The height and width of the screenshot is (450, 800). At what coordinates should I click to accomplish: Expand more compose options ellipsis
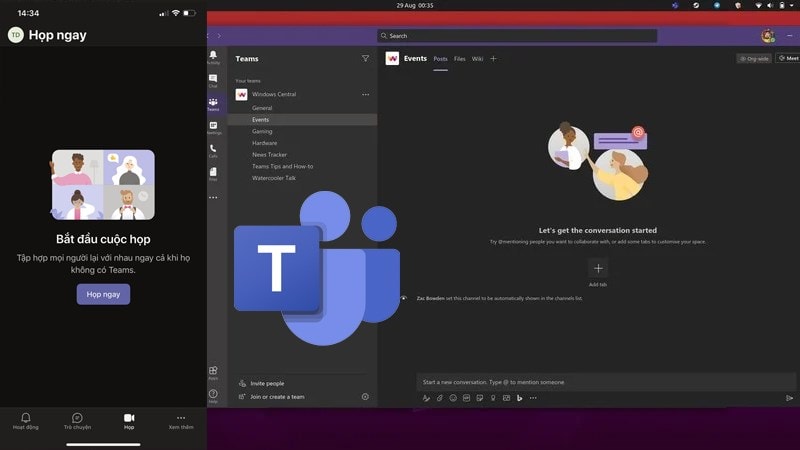533,398
